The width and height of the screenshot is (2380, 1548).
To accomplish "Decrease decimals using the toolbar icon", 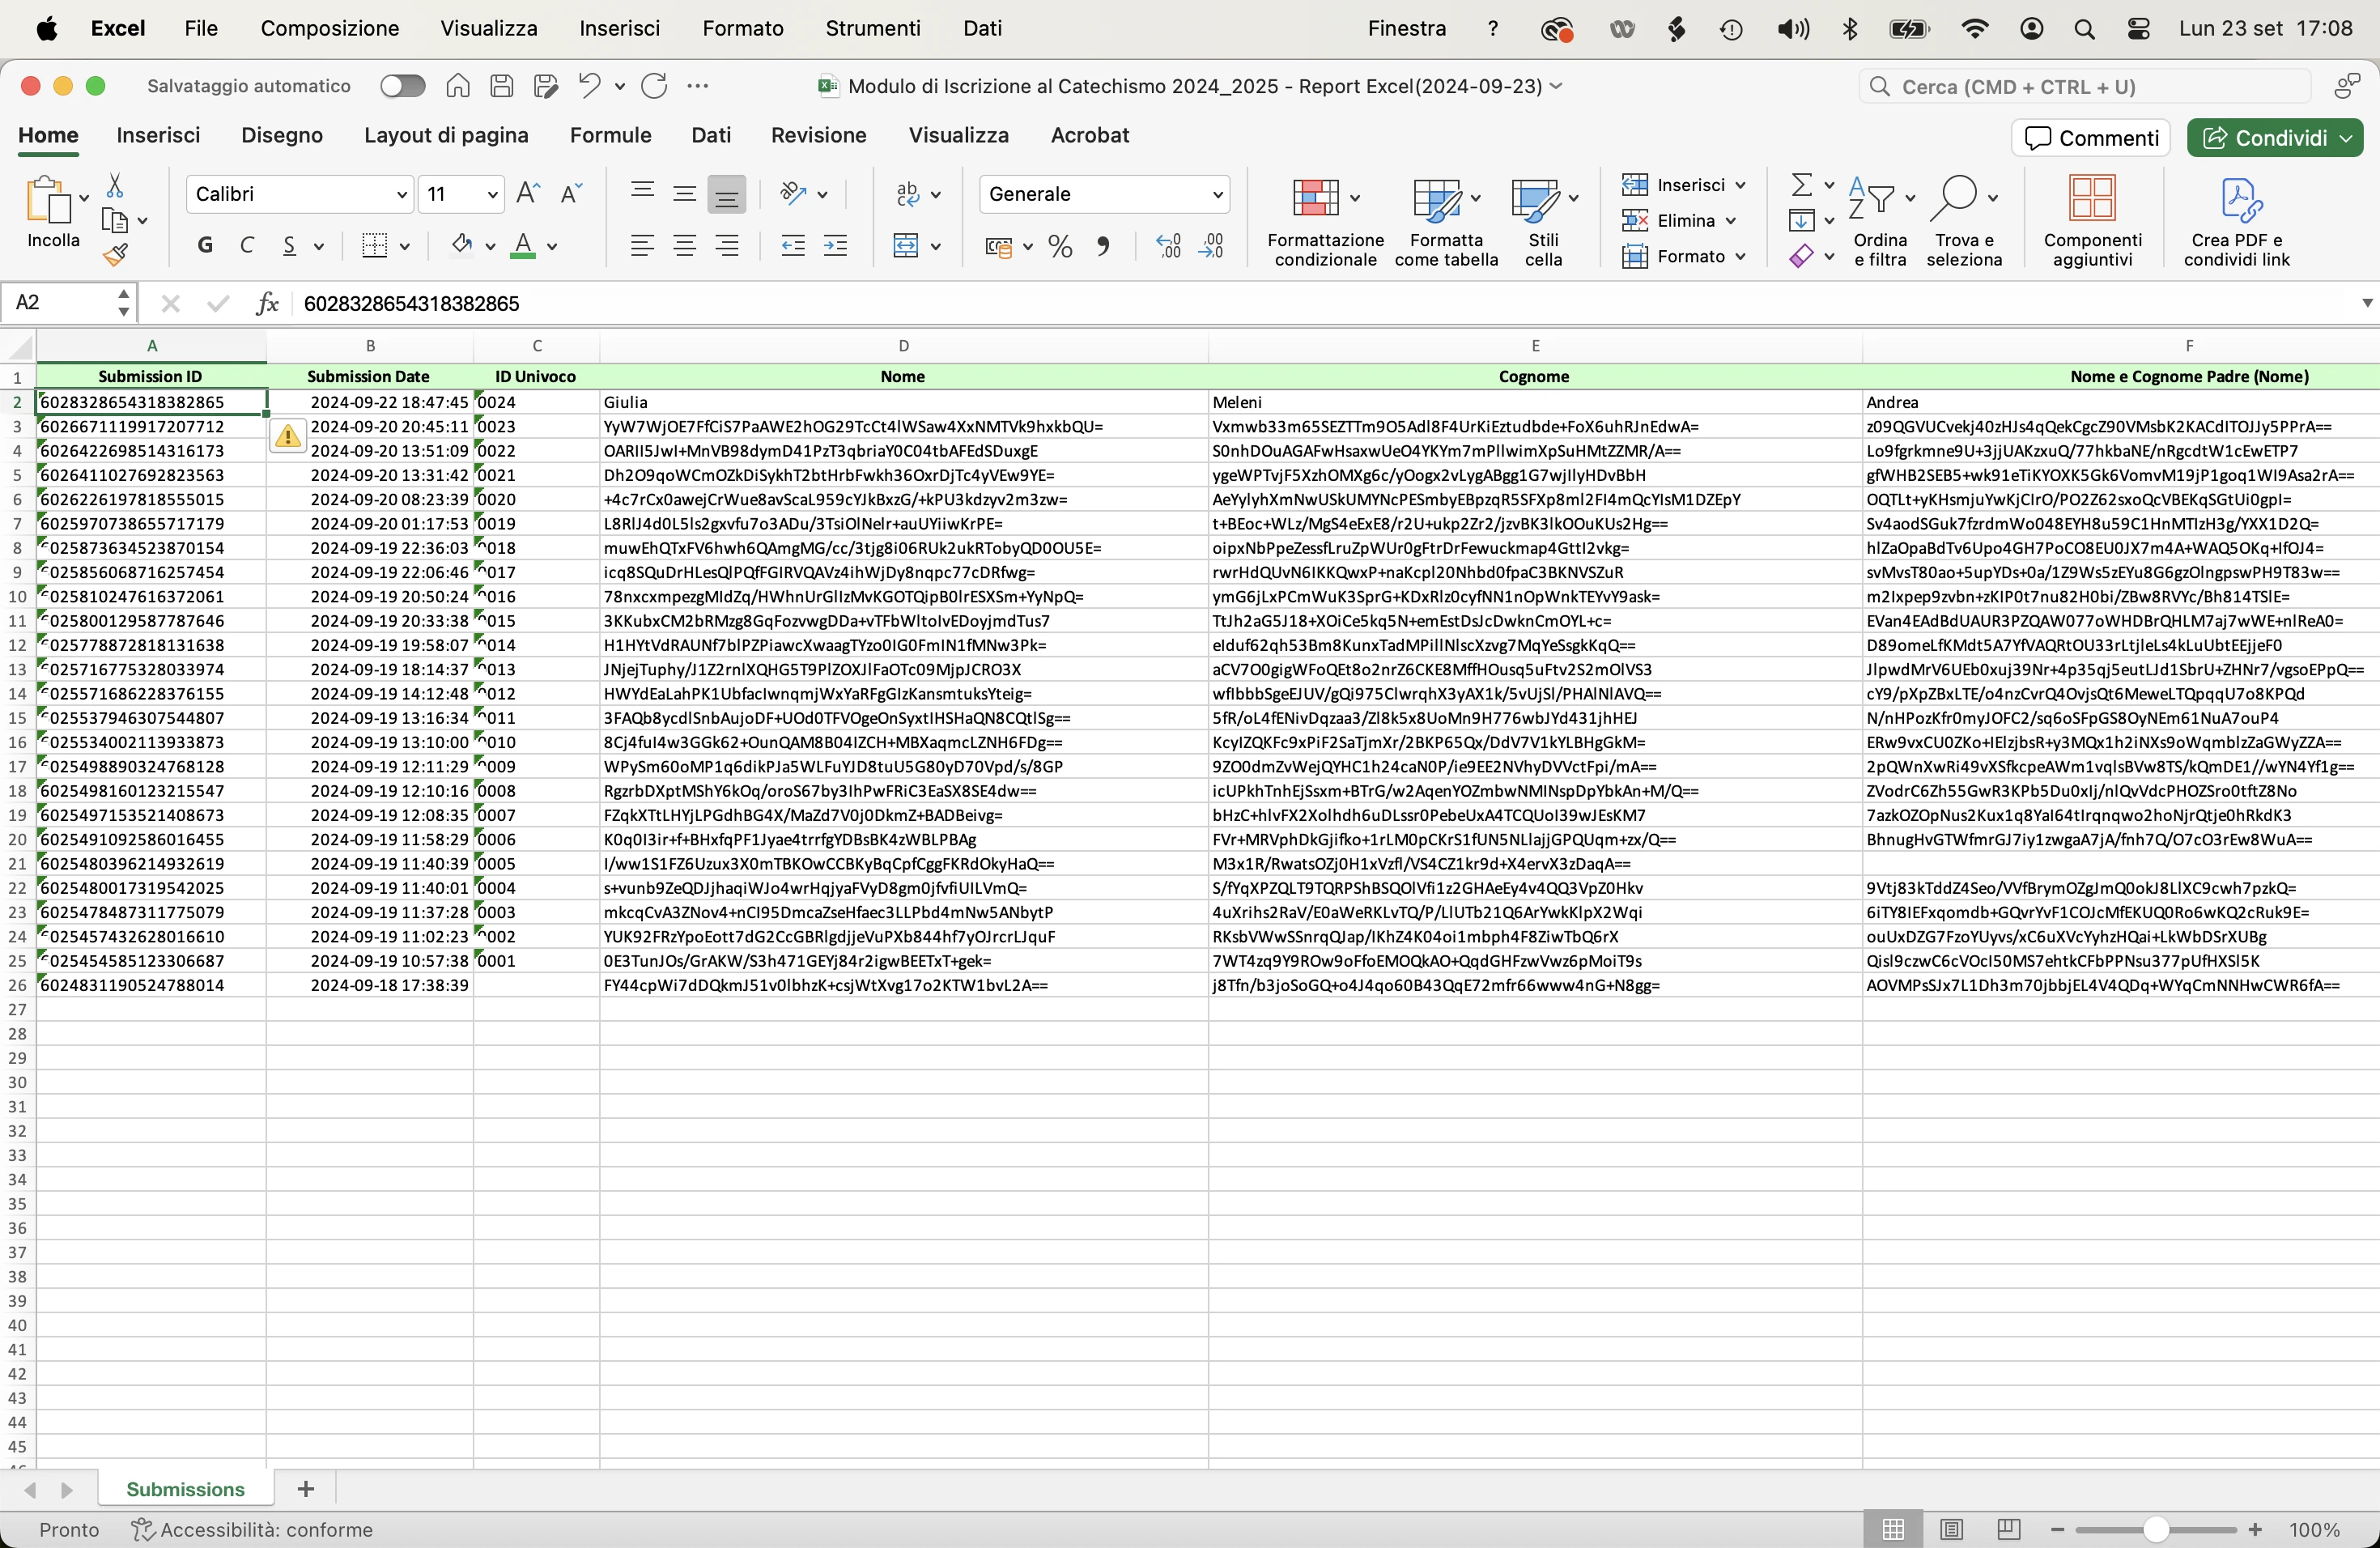I will click(x=1212, y=246).
